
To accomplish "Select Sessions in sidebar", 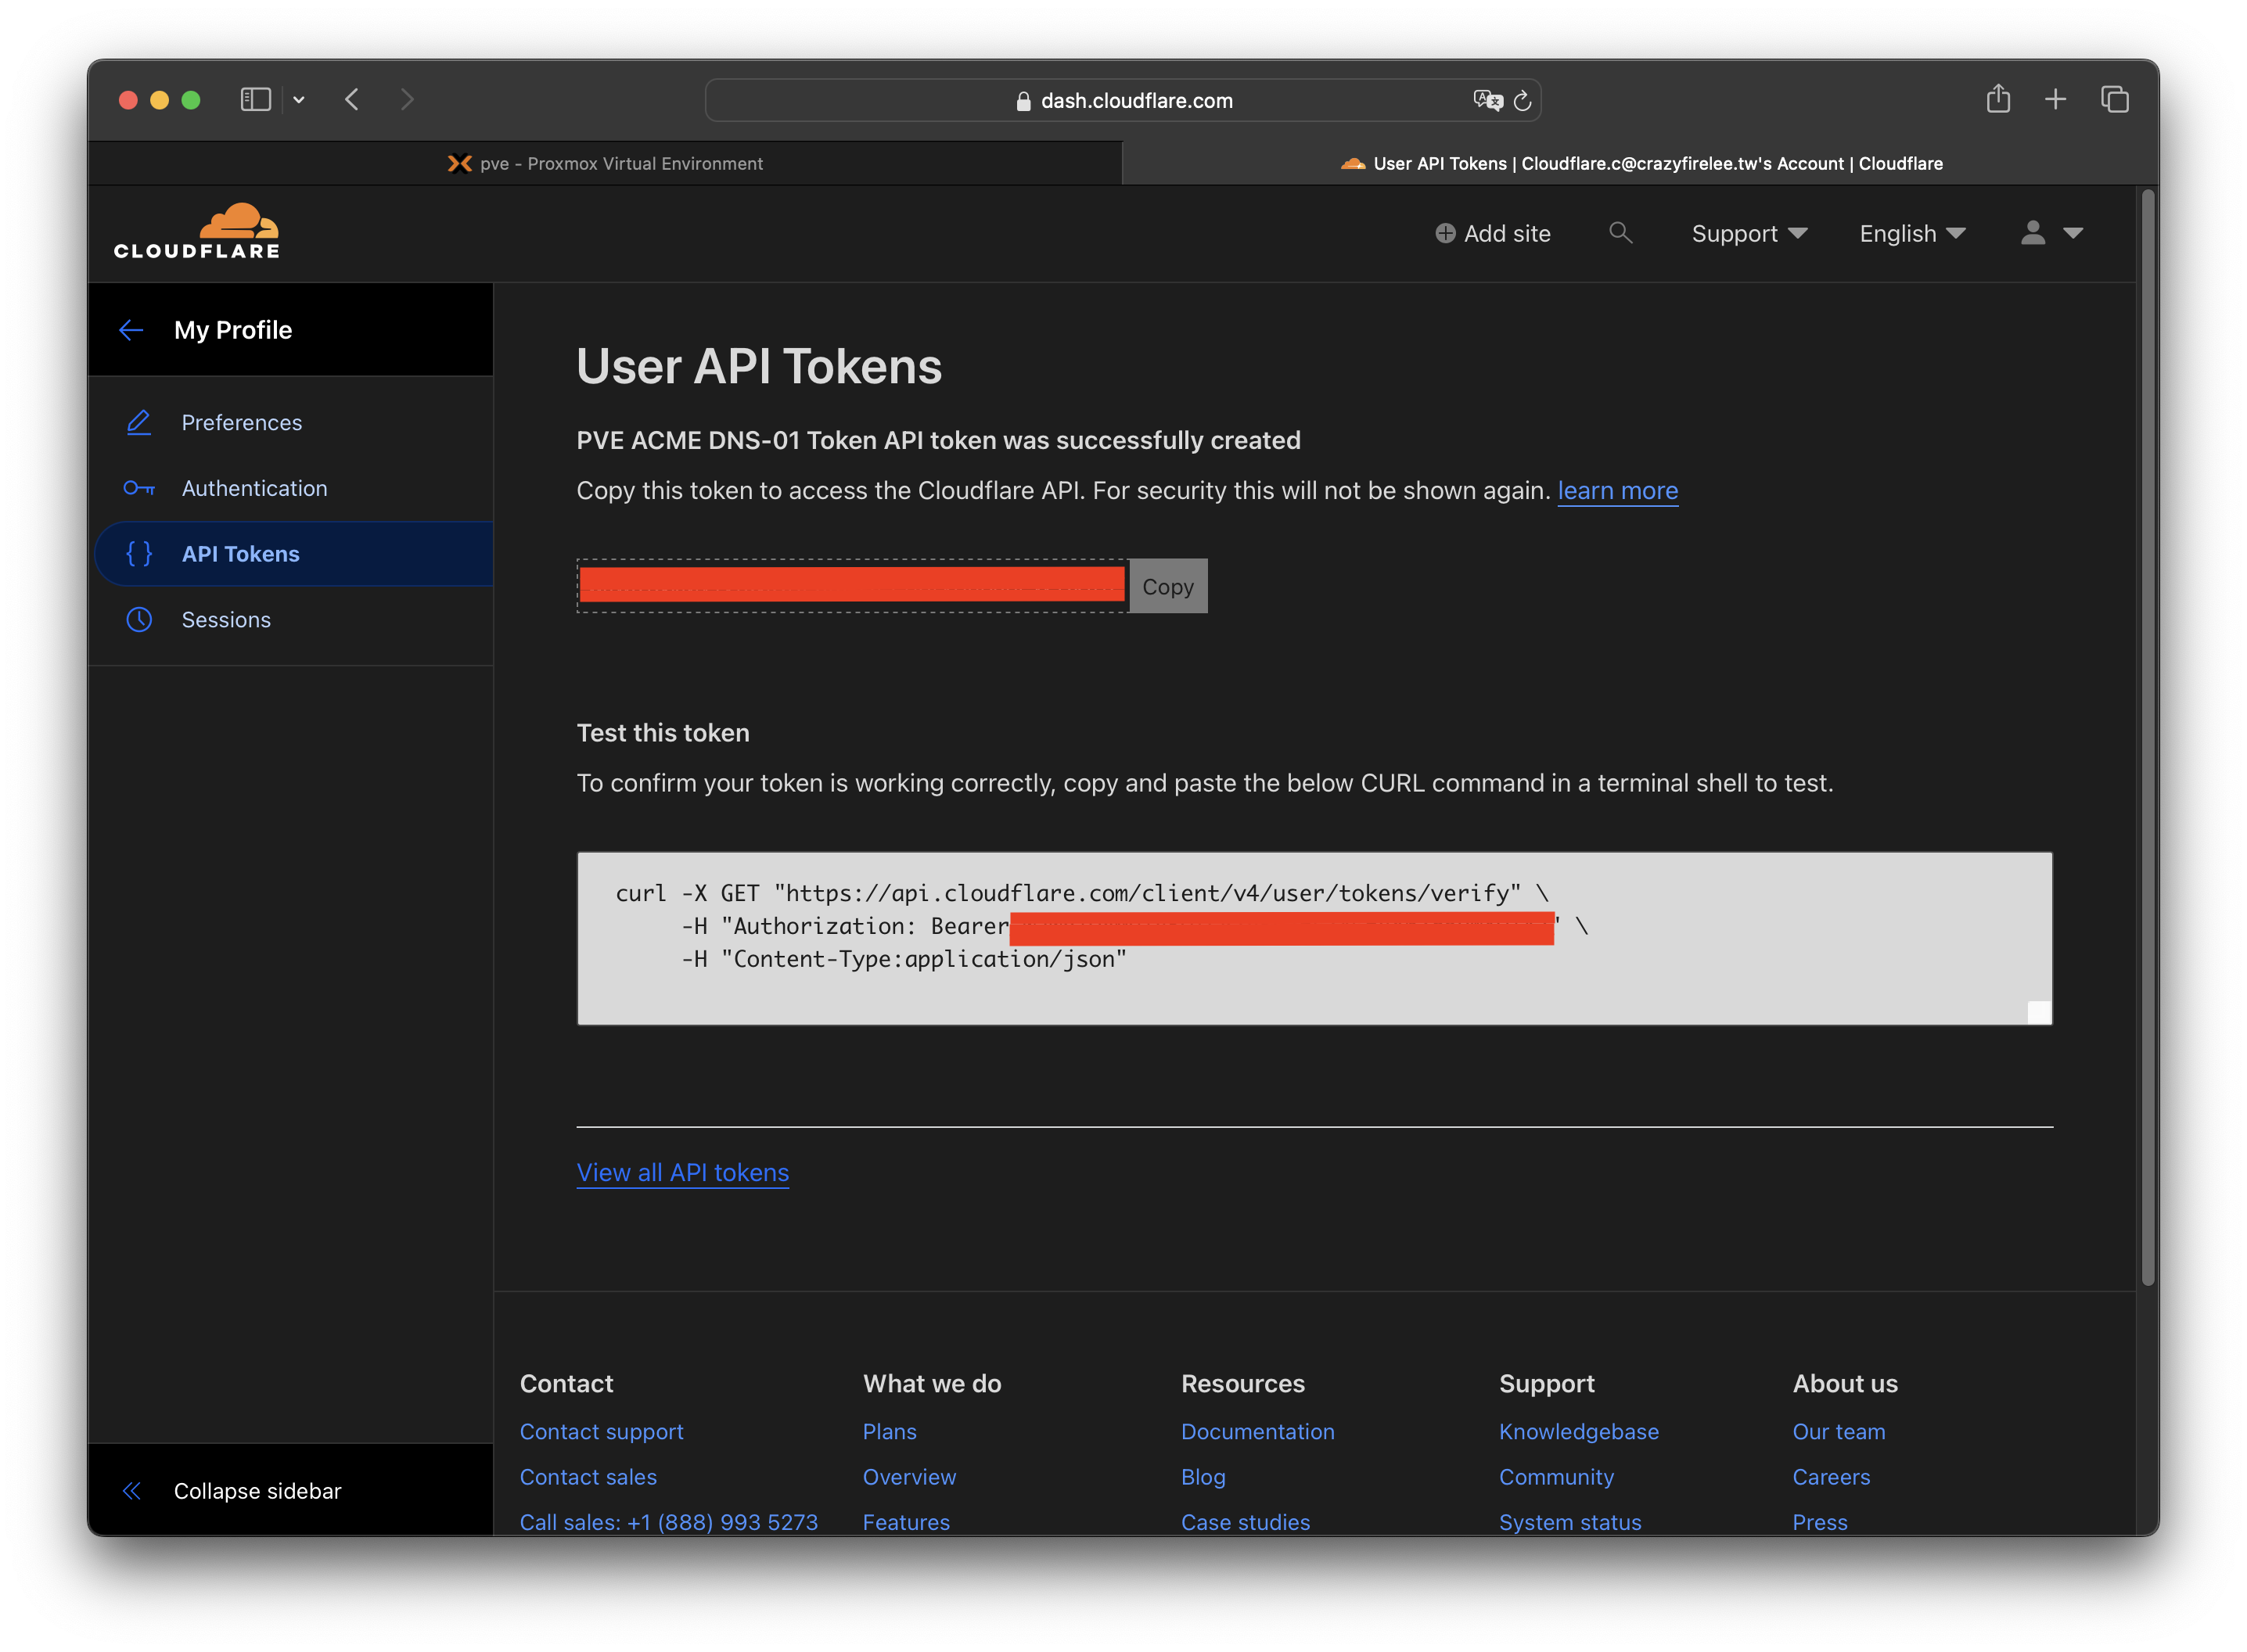I will pyautogui.click(x=226, y=619).
